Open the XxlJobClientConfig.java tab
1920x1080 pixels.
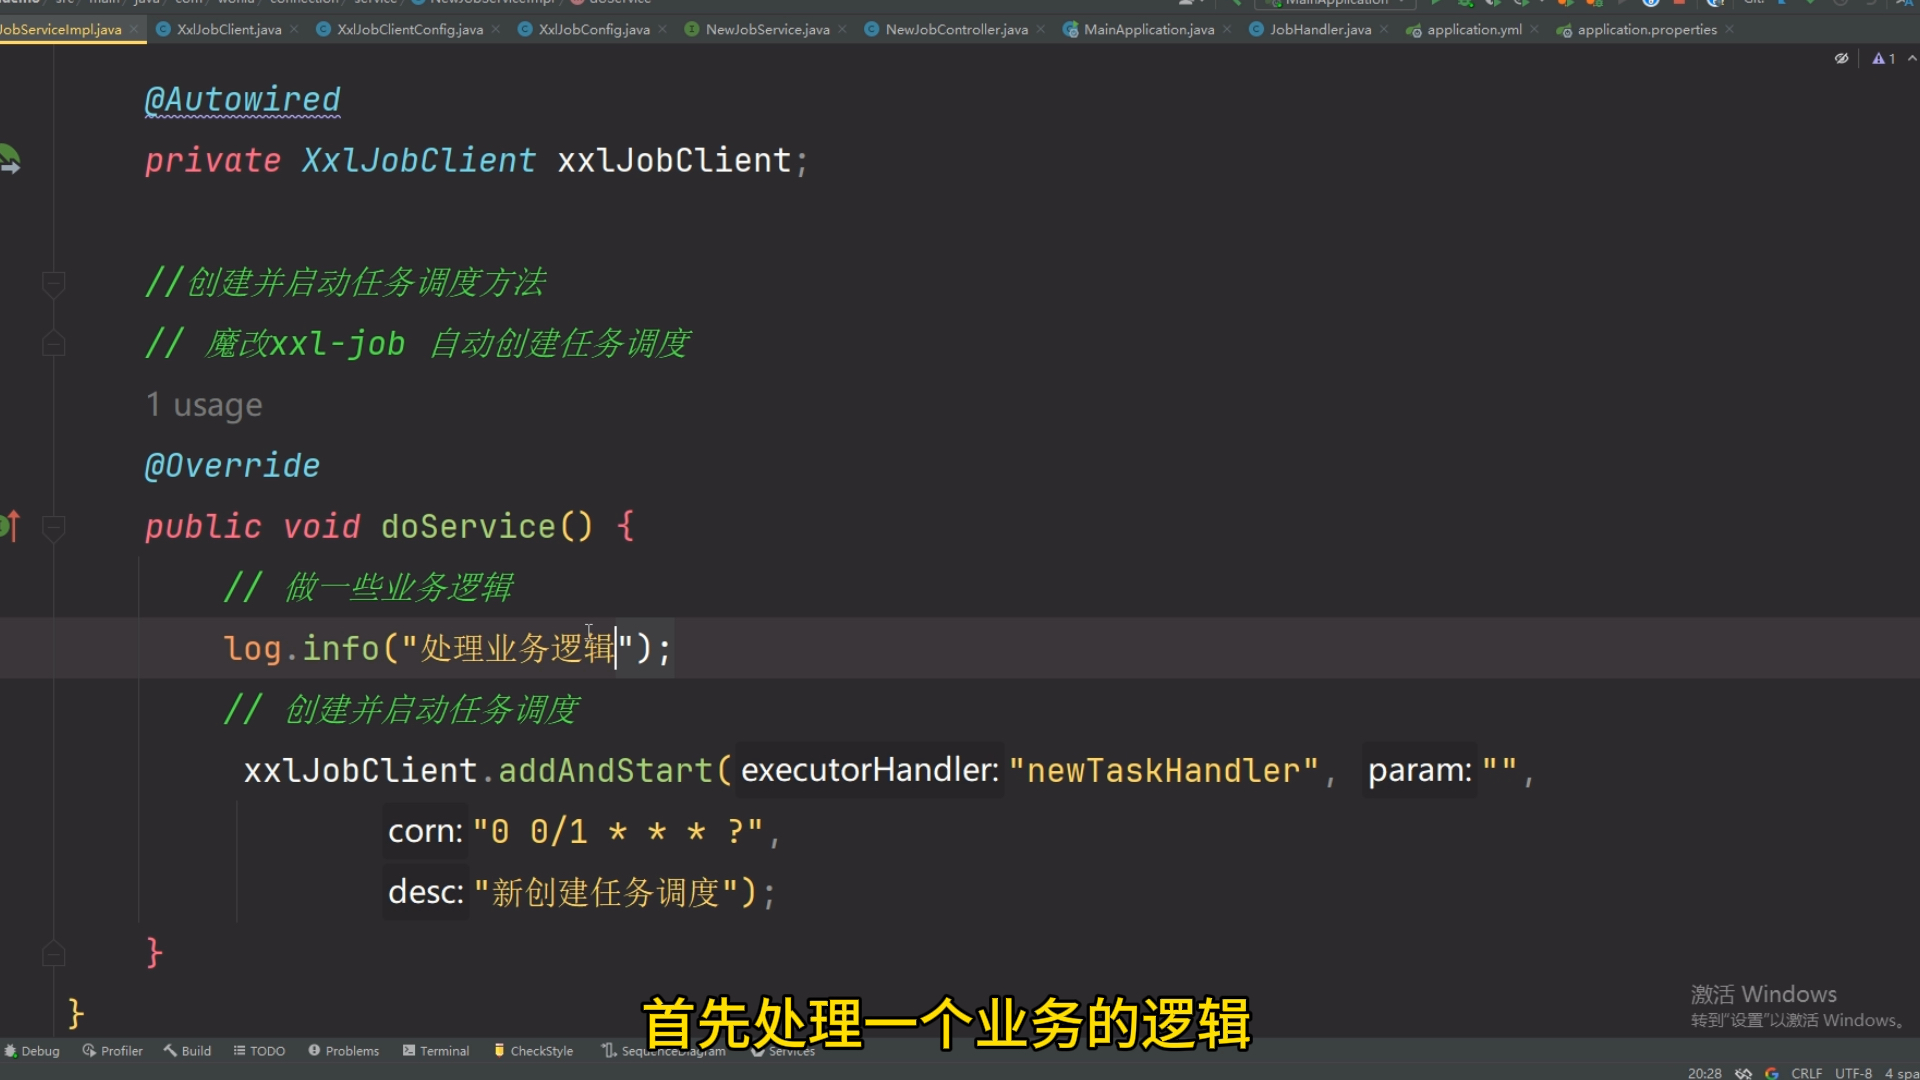[410, 29]
